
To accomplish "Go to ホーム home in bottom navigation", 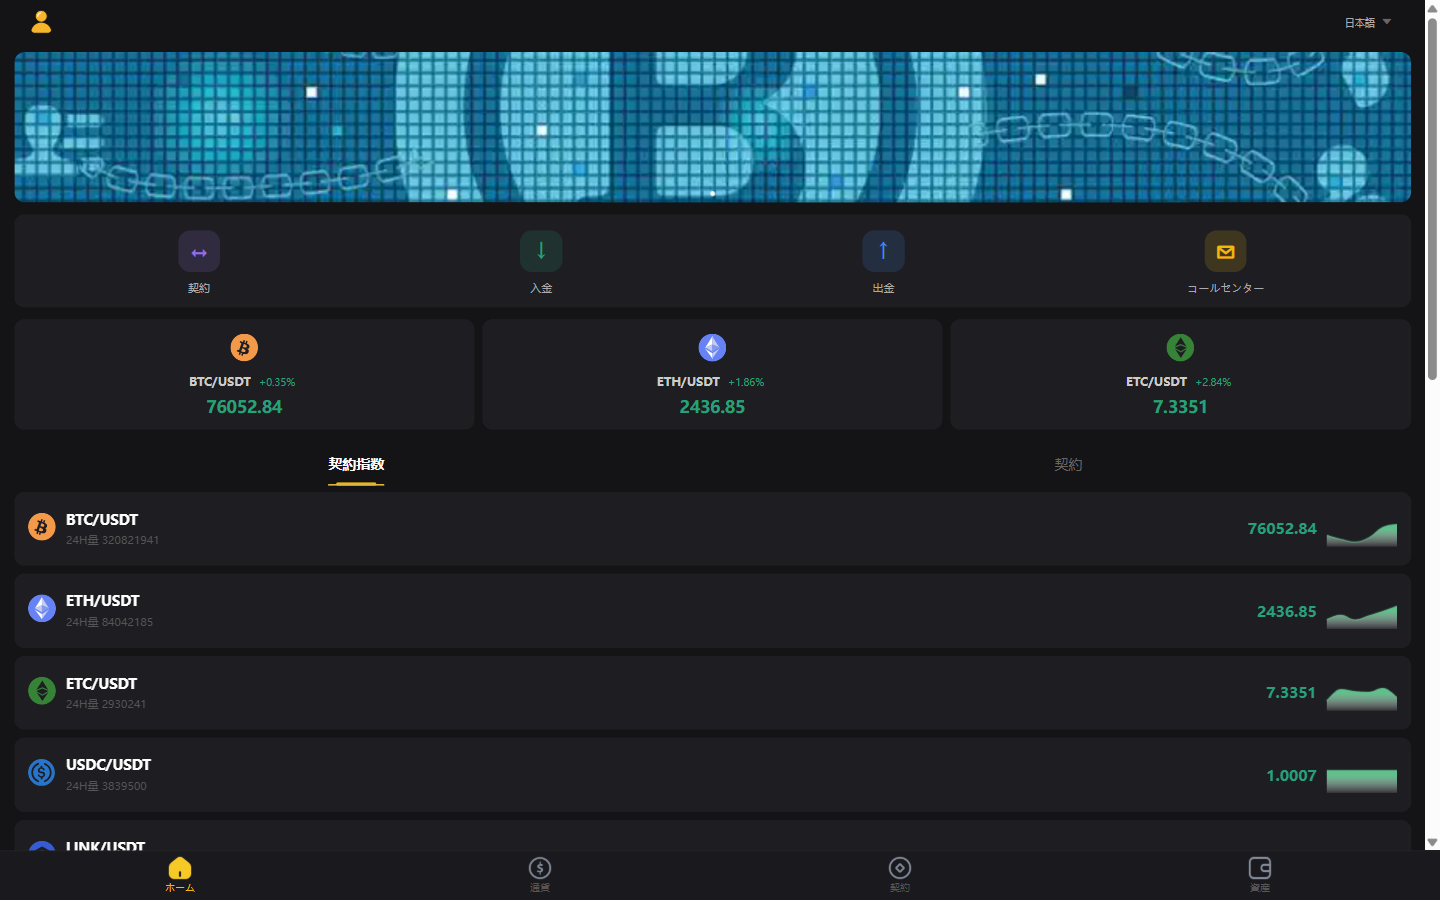I will click(180, 874).
